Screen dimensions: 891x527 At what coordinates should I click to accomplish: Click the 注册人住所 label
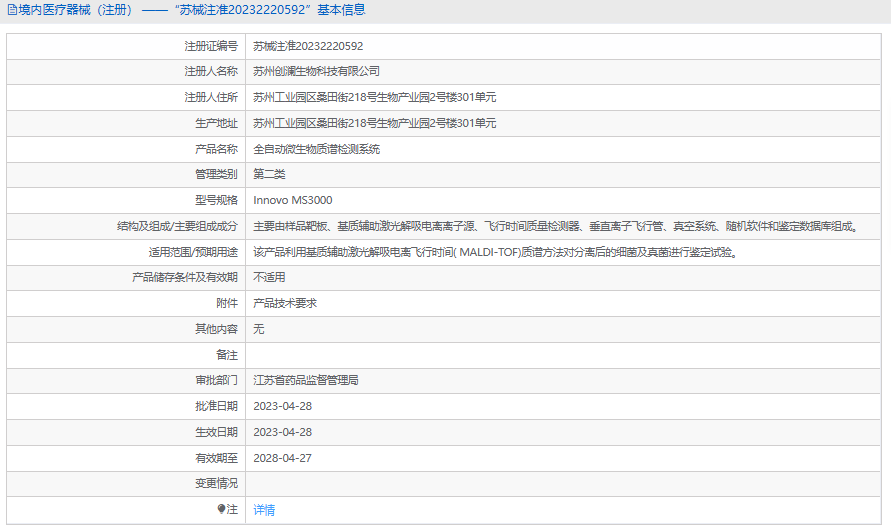point(211,97)
